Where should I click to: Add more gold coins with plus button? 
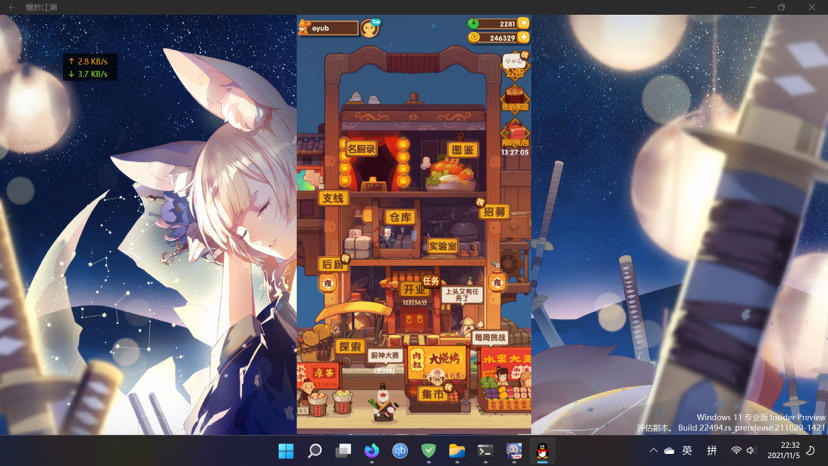point(523,37)
